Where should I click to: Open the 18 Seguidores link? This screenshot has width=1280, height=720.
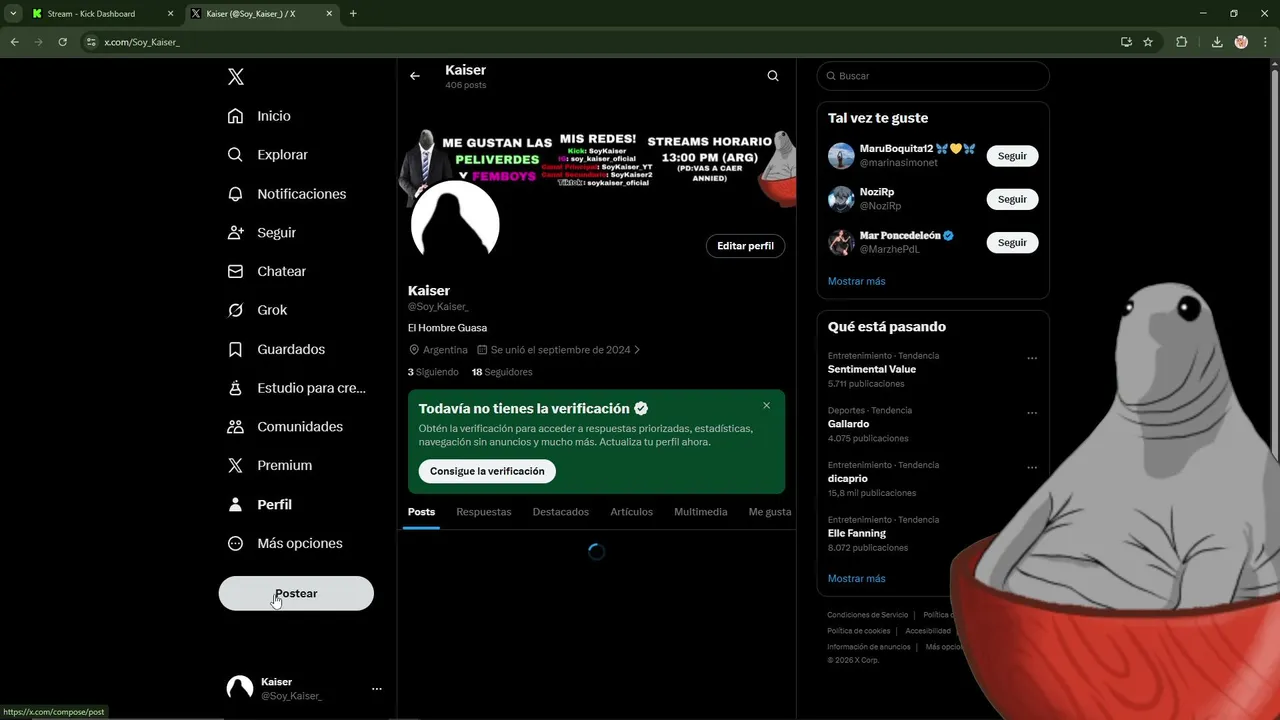tap(502, 372)
